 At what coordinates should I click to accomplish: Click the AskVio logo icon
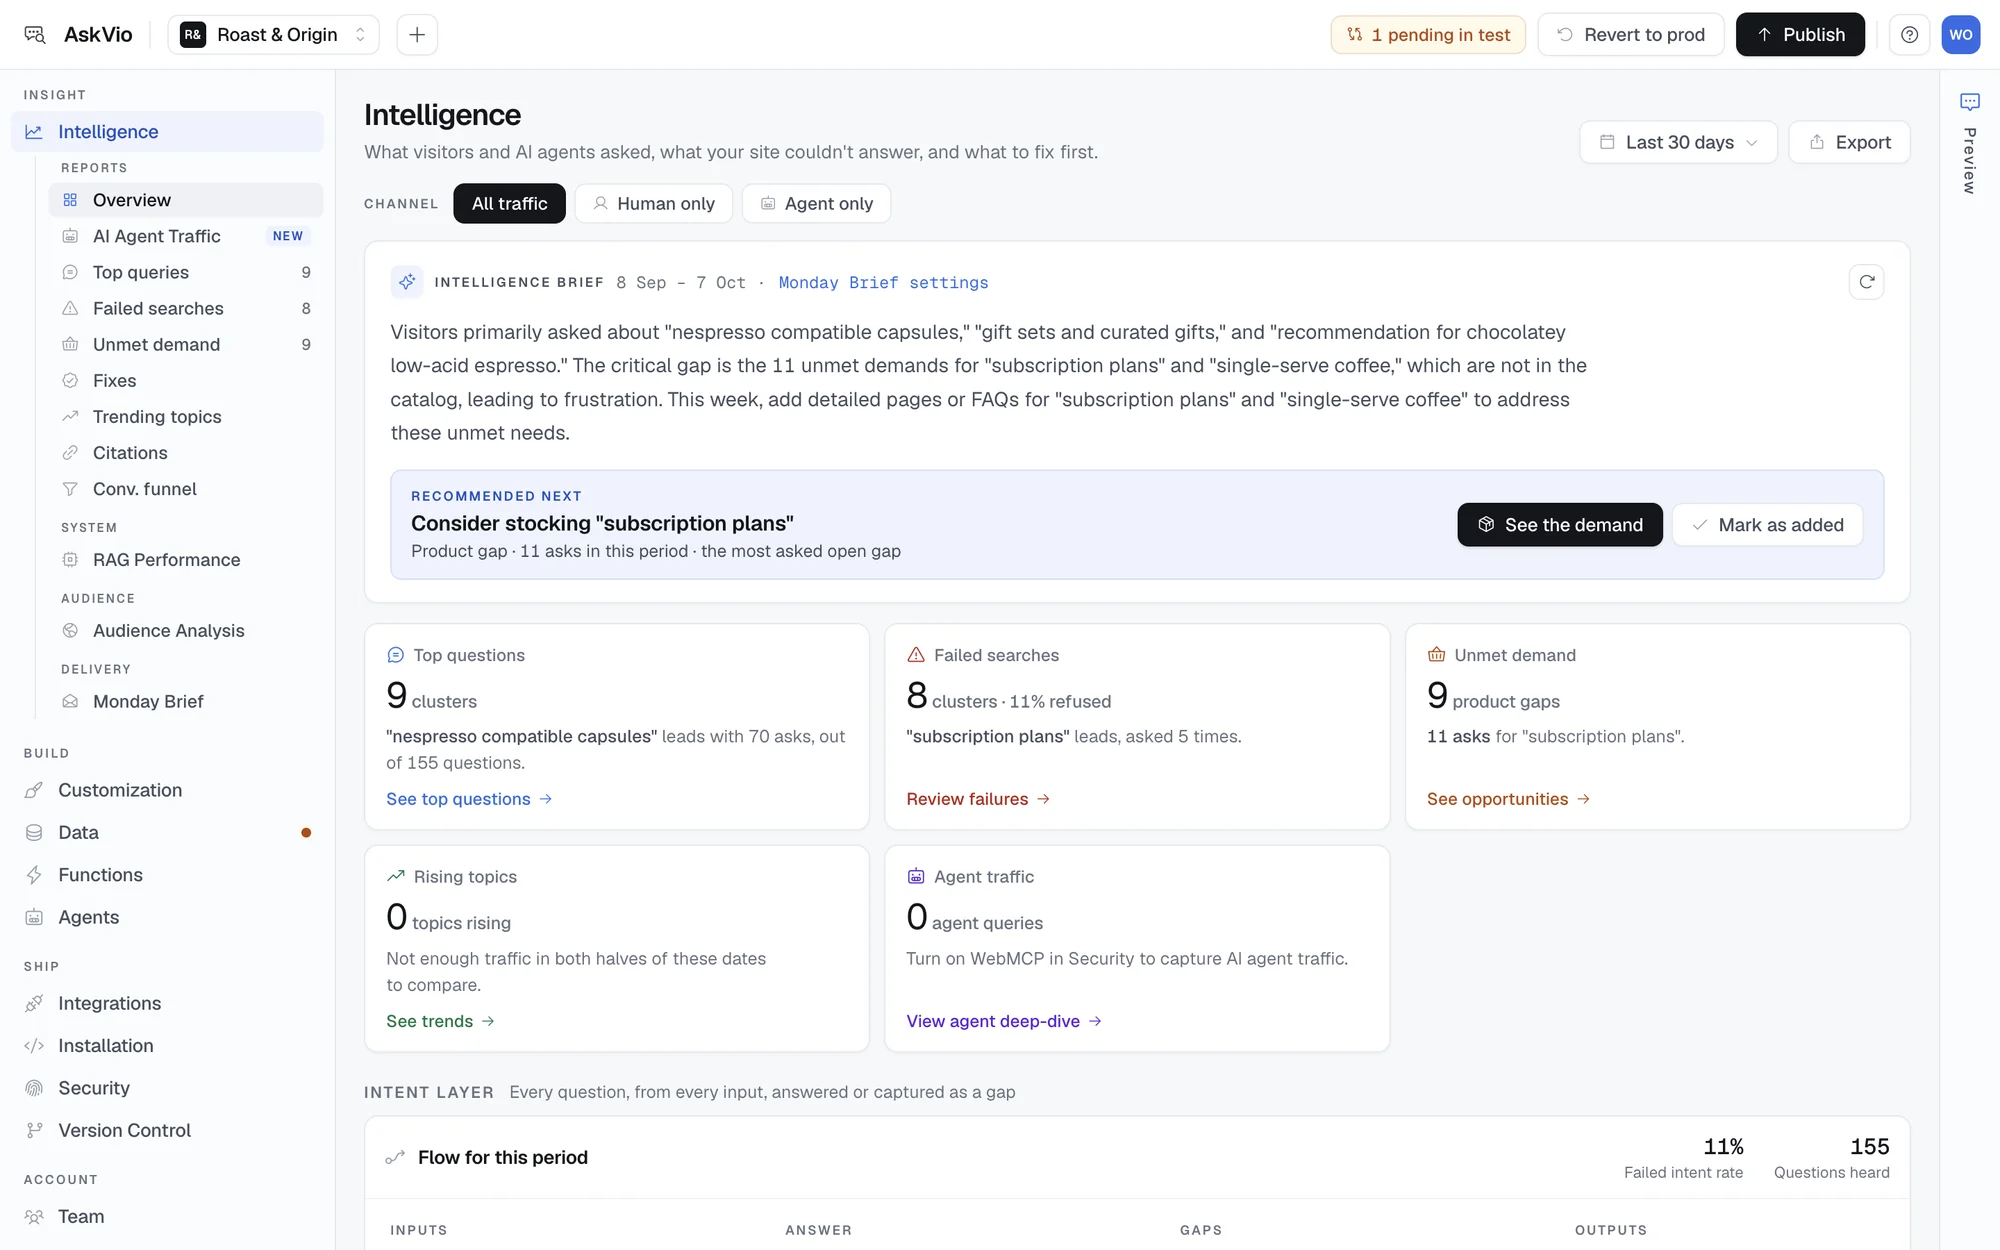pyautogui.click(x=35, y=35)
